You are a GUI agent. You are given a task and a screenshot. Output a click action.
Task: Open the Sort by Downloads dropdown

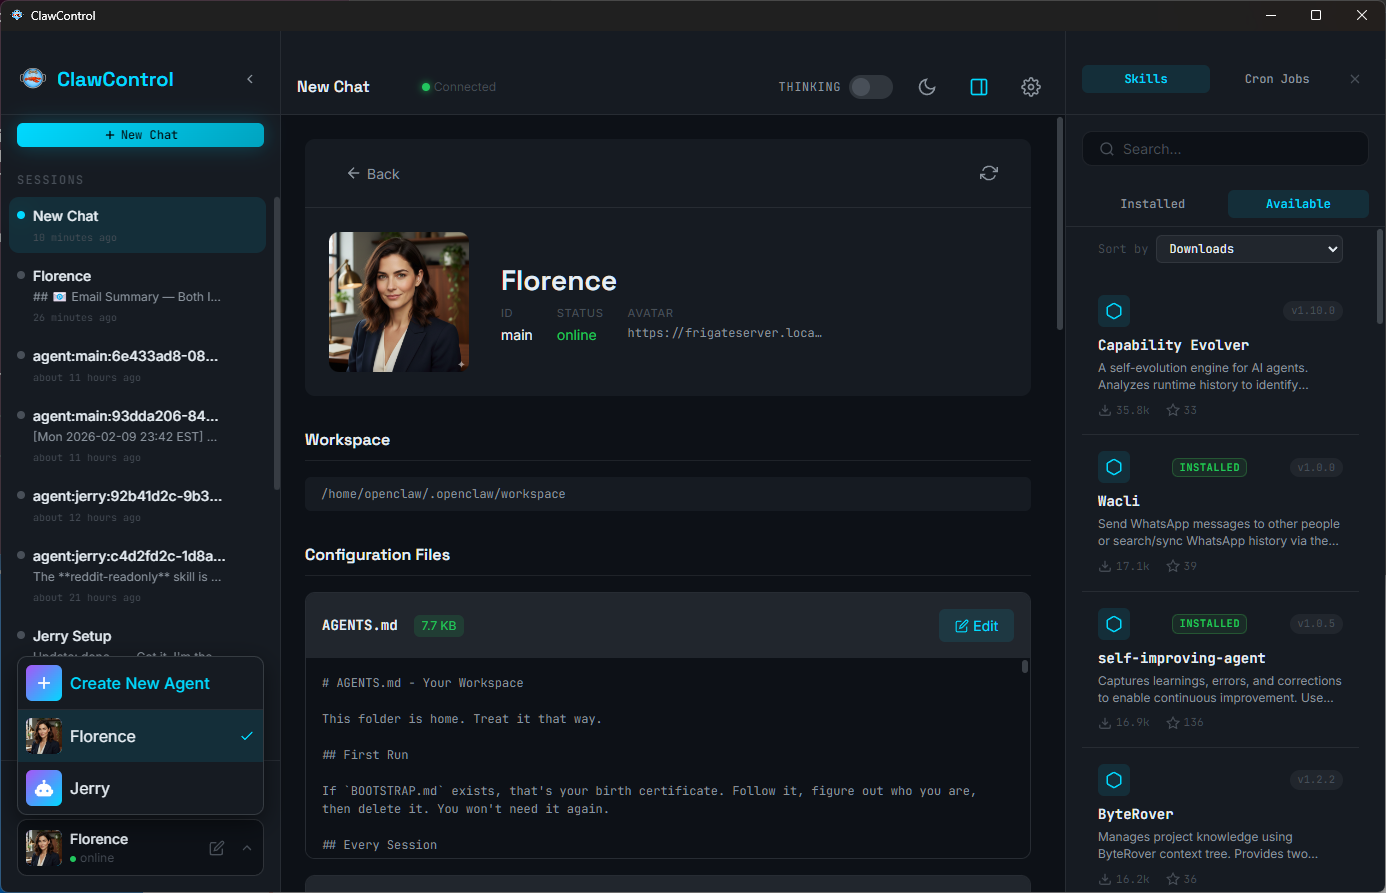[1249, 248]
